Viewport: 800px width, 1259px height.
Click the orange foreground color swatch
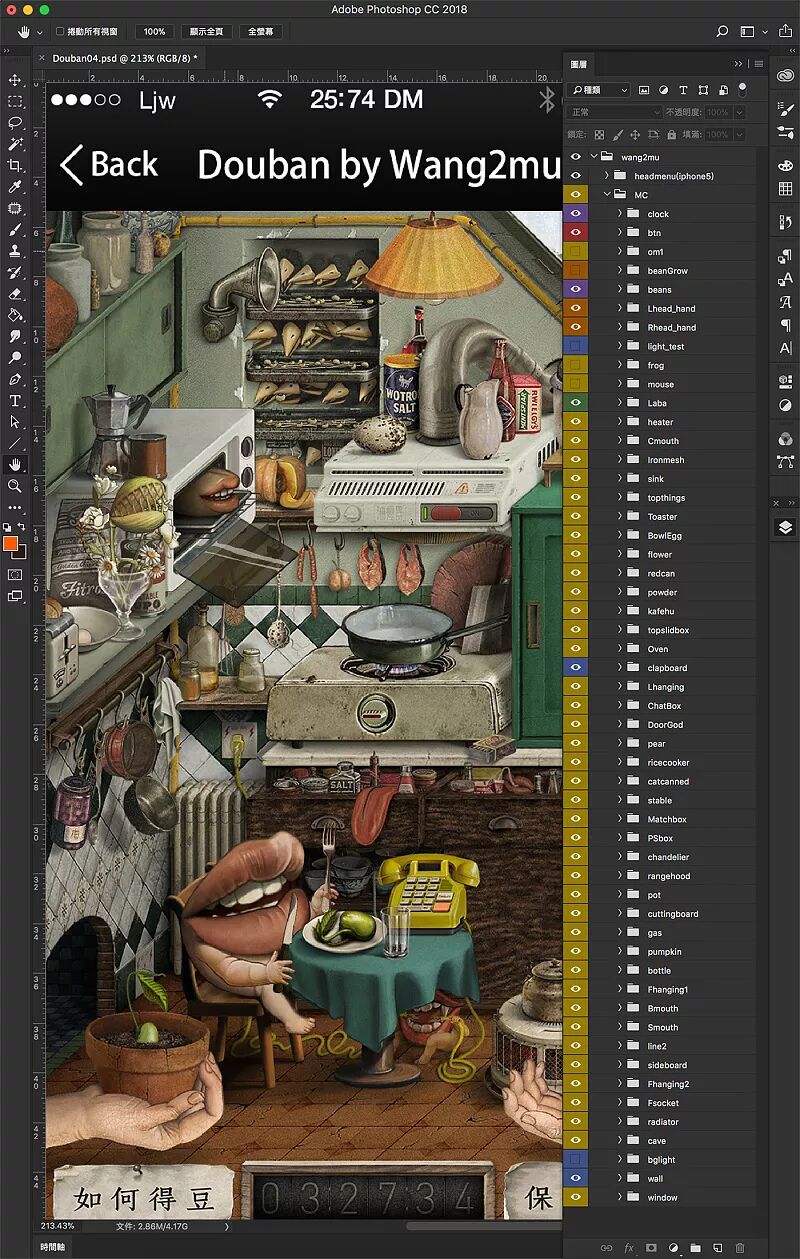point(10,543)
